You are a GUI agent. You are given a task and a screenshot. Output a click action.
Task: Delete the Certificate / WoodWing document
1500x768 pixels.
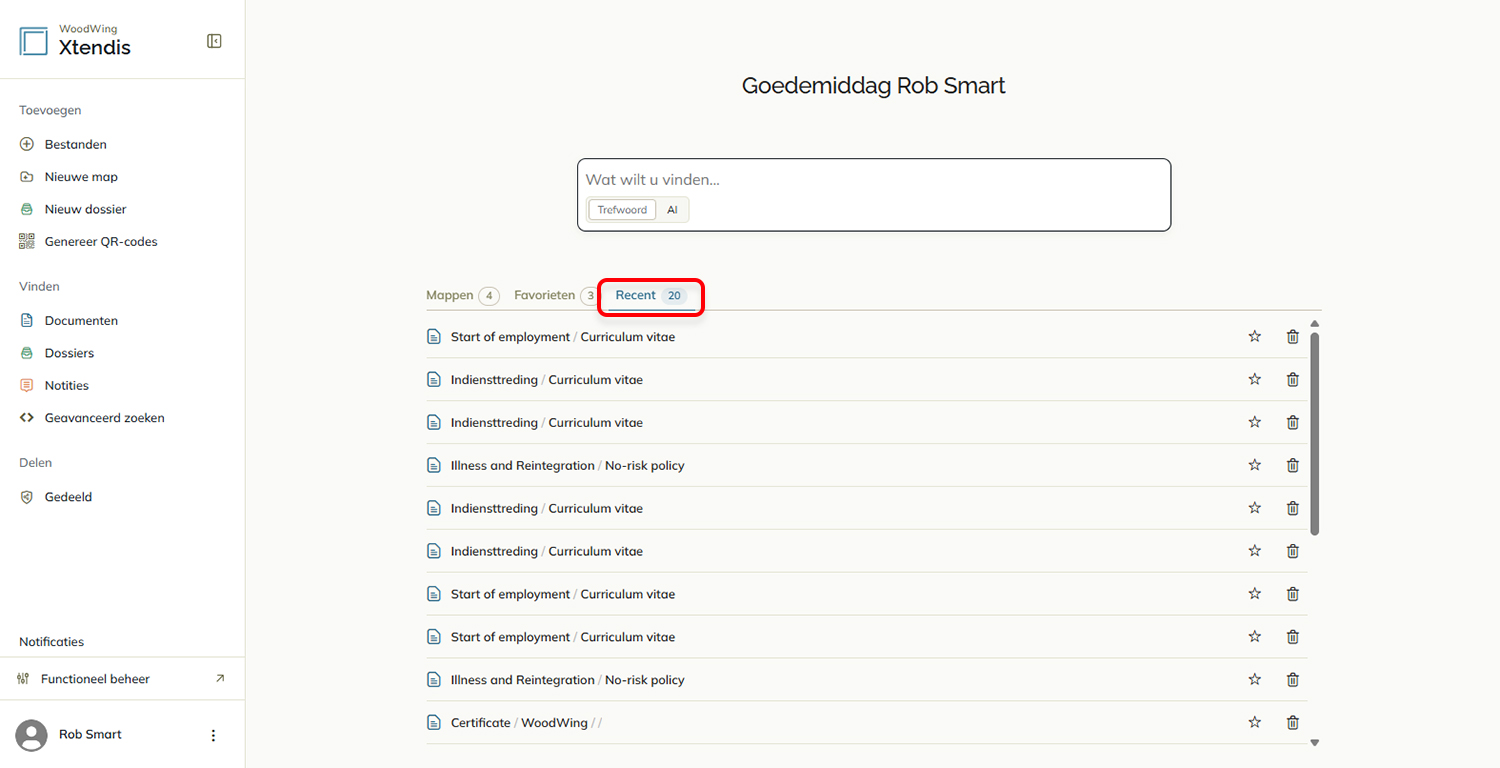[x=1293, y=722]
